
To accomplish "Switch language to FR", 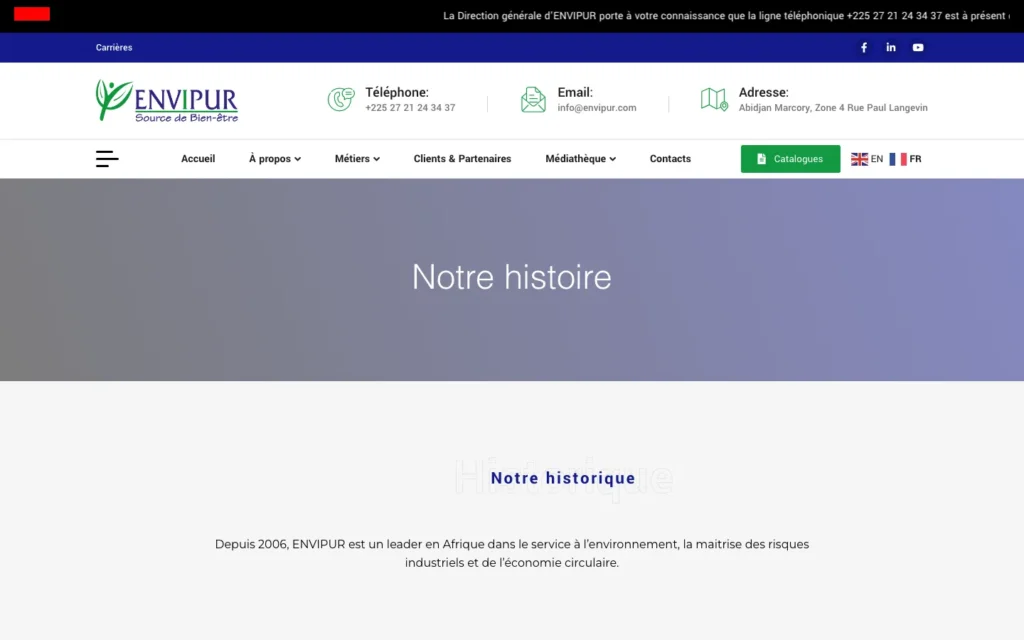I will [x=915, y=159].
